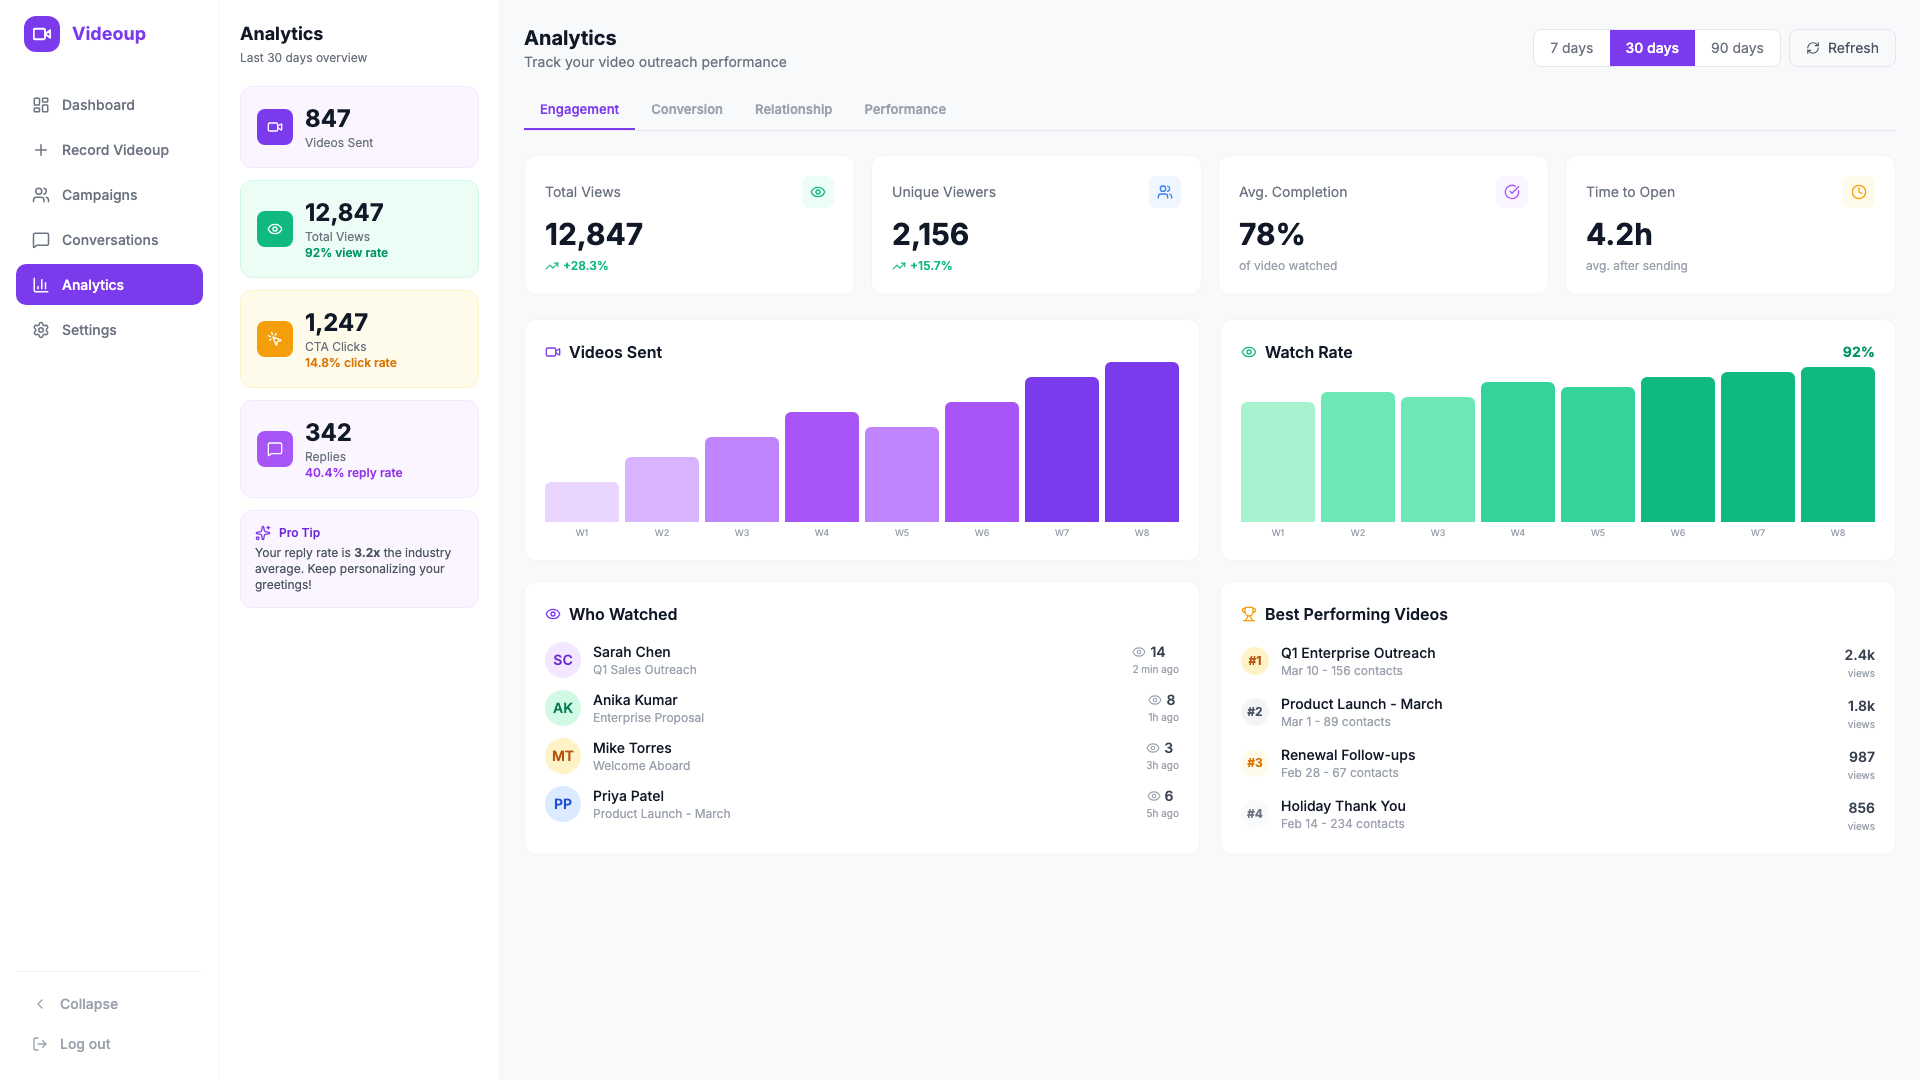Click the Refresh button
The height and width of the screenshot is (1080, 1920).
tap(1842, 47)
